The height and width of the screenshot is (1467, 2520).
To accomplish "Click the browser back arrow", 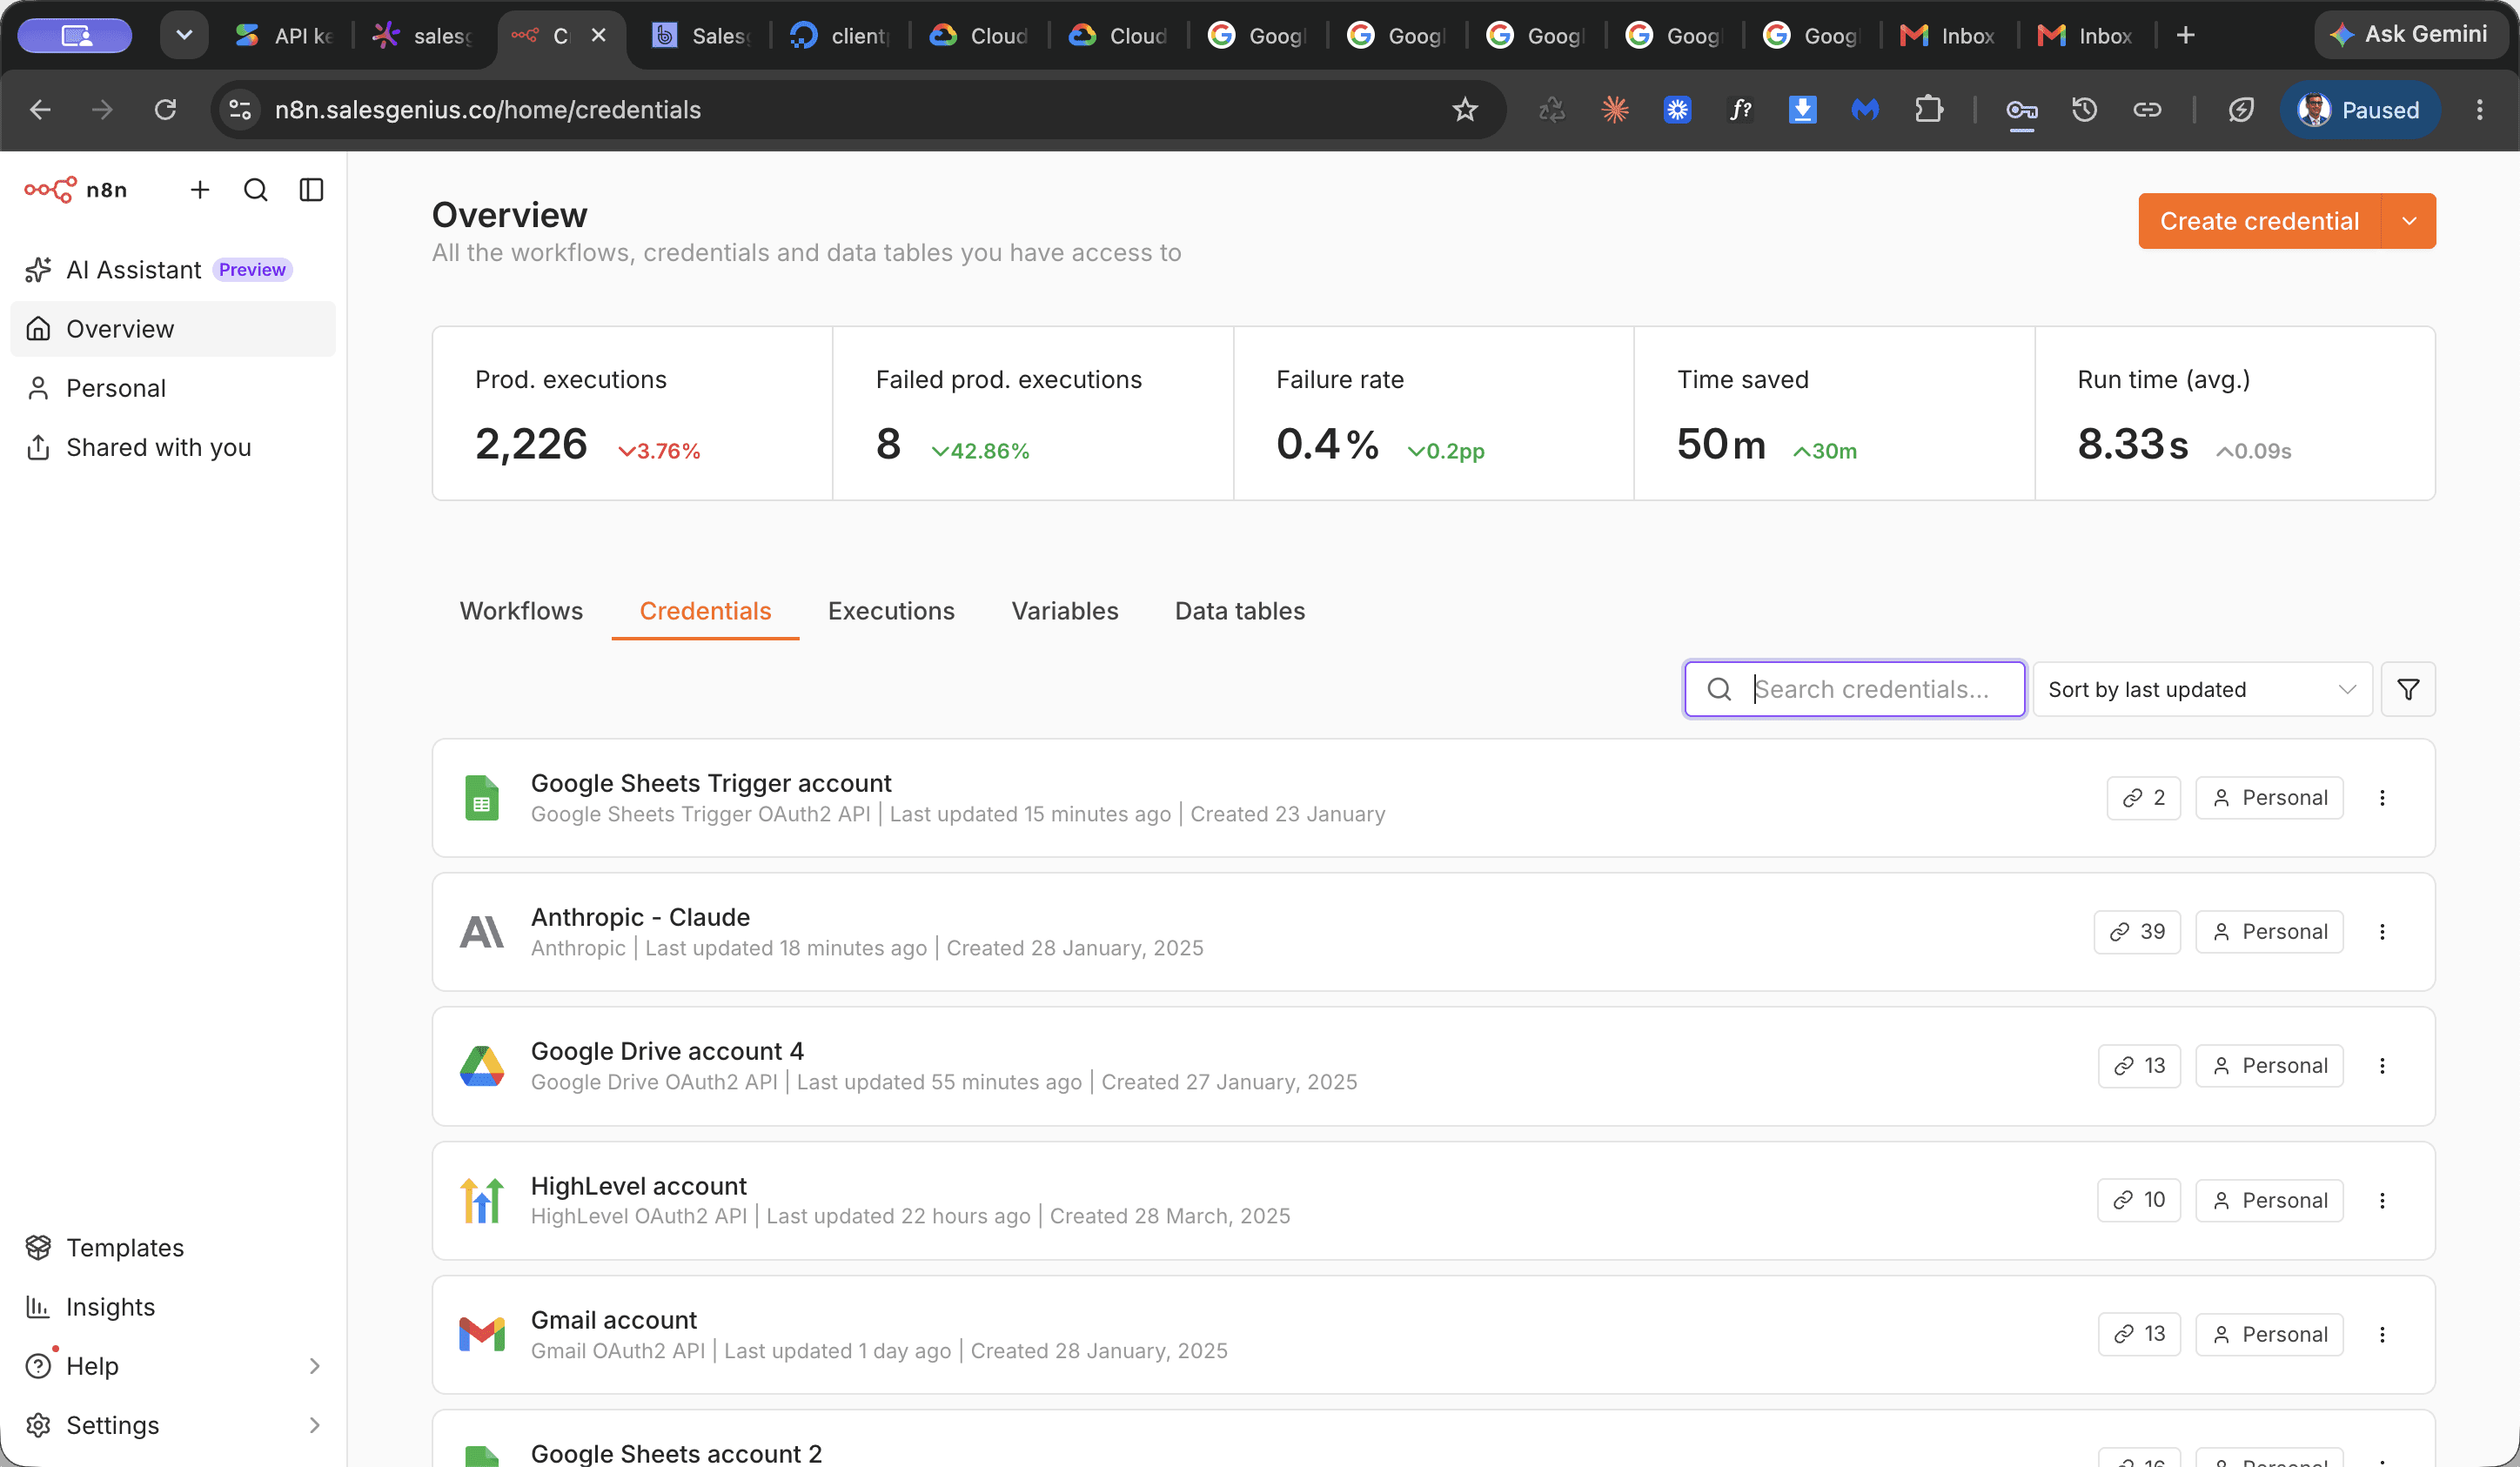I will 40,110.
